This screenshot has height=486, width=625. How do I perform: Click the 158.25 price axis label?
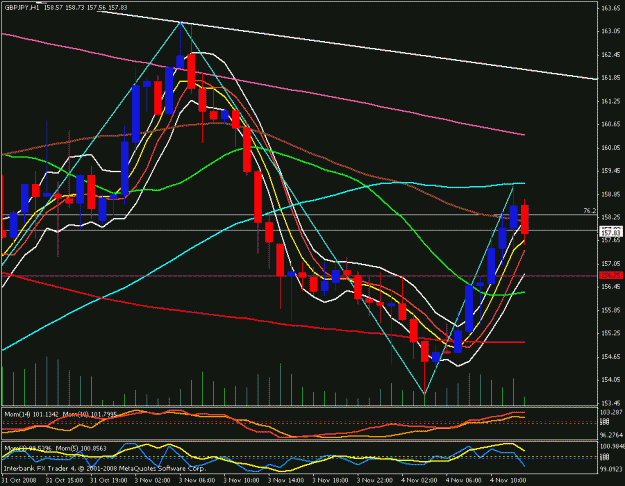610,217
